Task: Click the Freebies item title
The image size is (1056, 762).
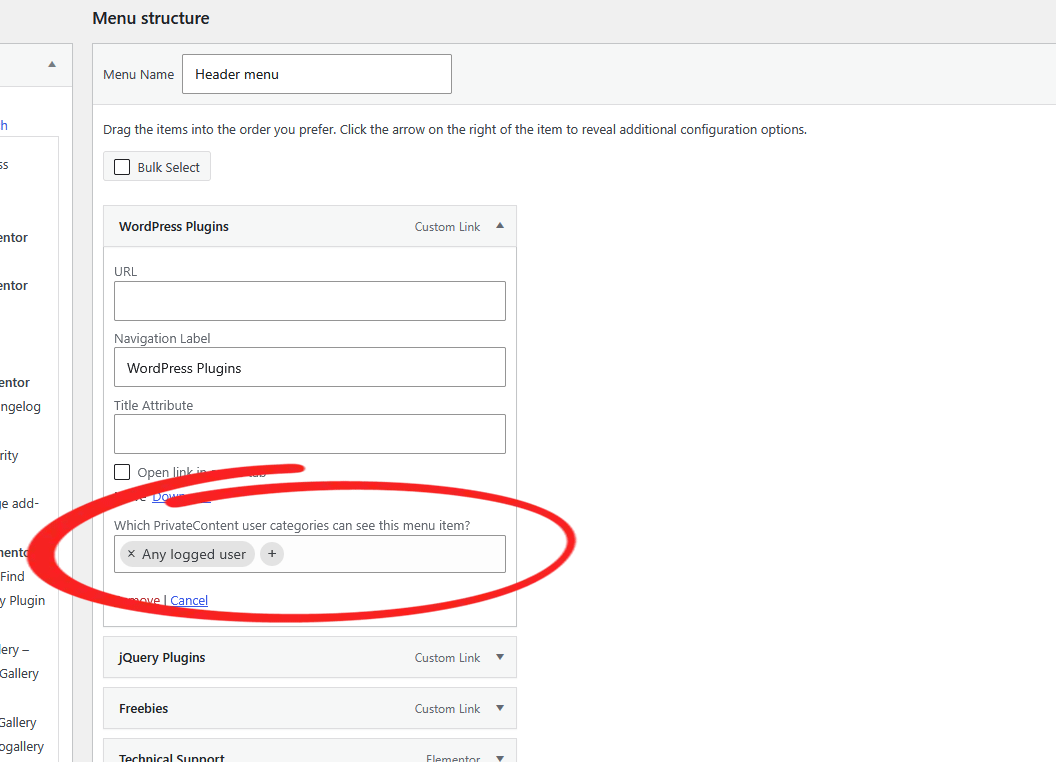Action: tap(143, 709)
